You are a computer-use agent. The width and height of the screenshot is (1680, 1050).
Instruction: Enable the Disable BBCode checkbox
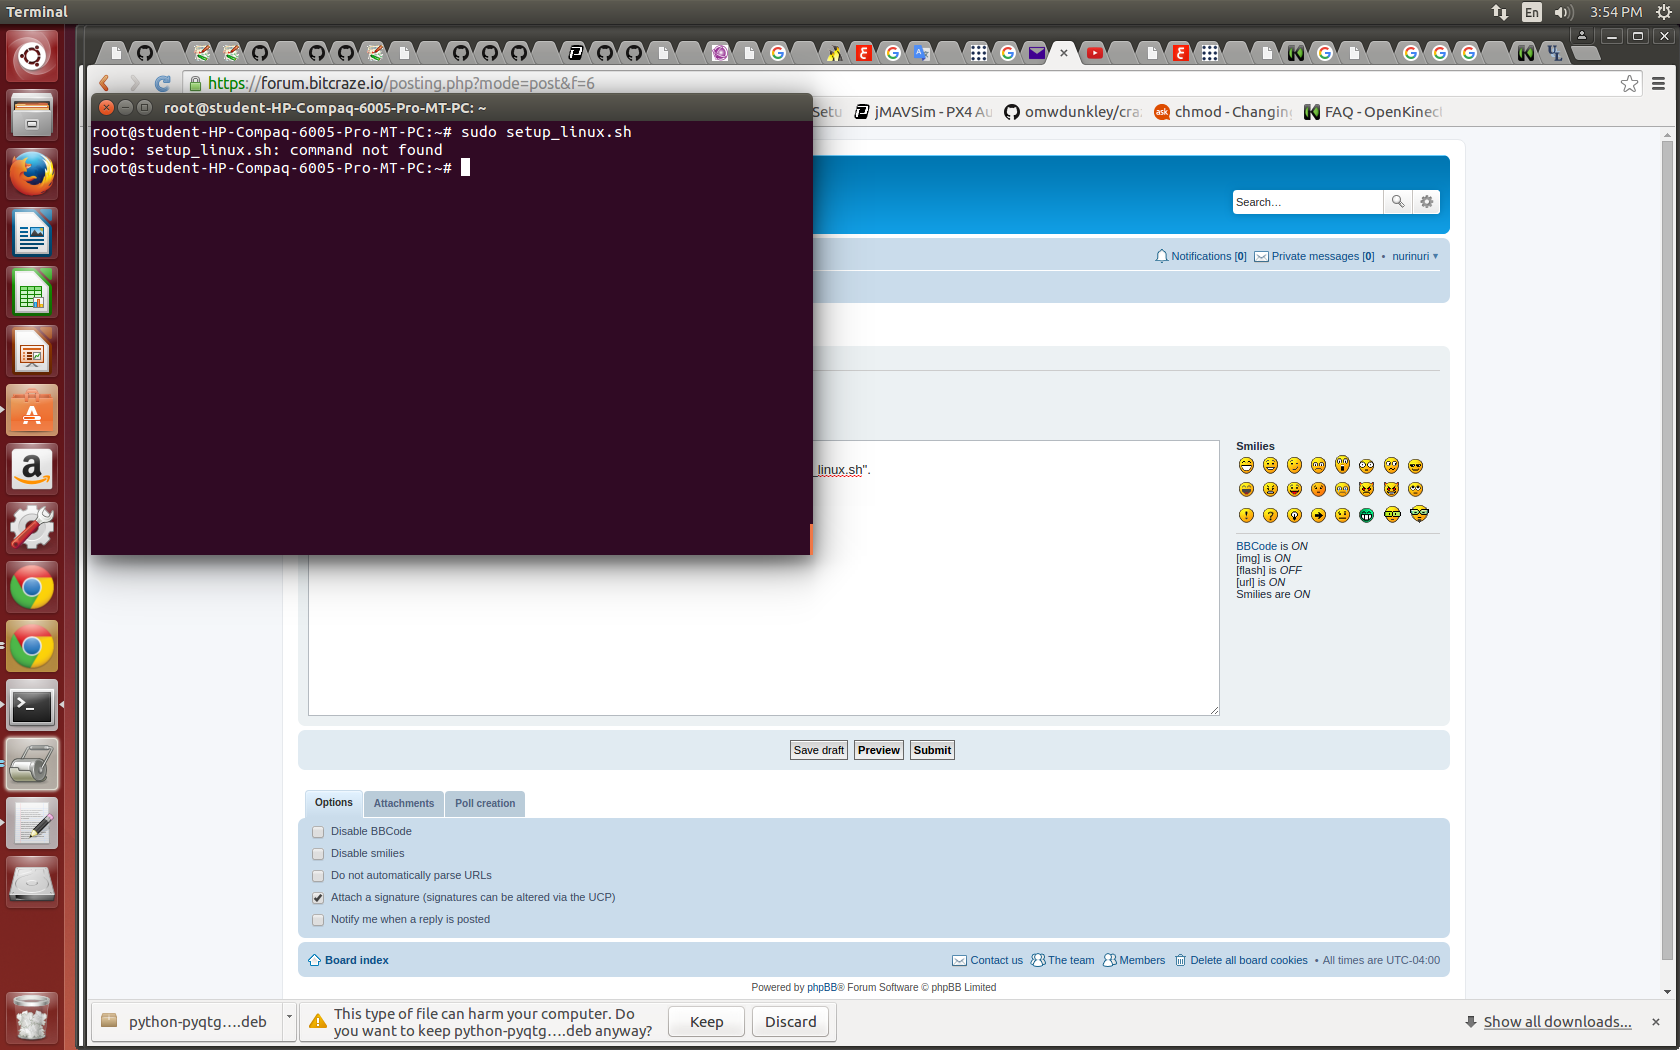click(x=318, y=832)
